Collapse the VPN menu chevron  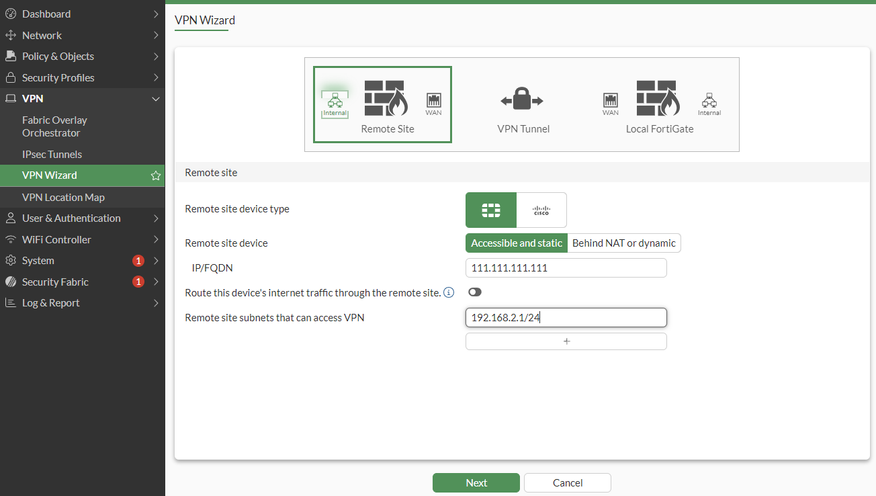point(156,99)
